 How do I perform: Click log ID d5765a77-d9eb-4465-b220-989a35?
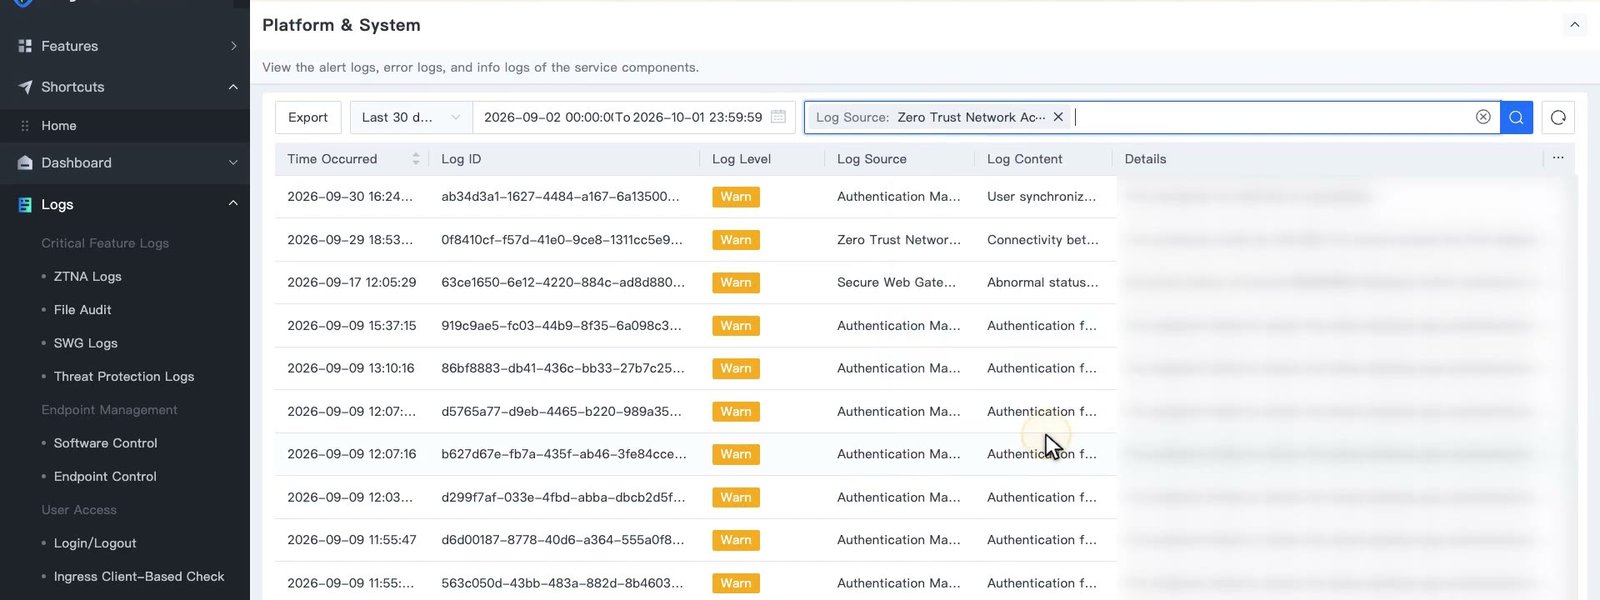[561, 412]
